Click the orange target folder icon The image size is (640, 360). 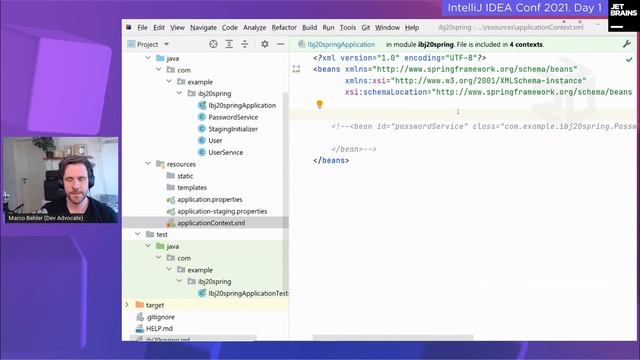pos(140,305)
